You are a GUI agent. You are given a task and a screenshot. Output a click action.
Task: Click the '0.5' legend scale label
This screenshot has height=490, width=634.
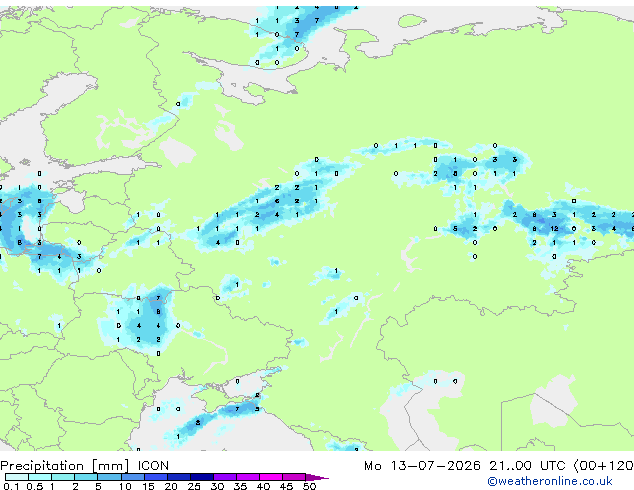[x=35, y=486]
